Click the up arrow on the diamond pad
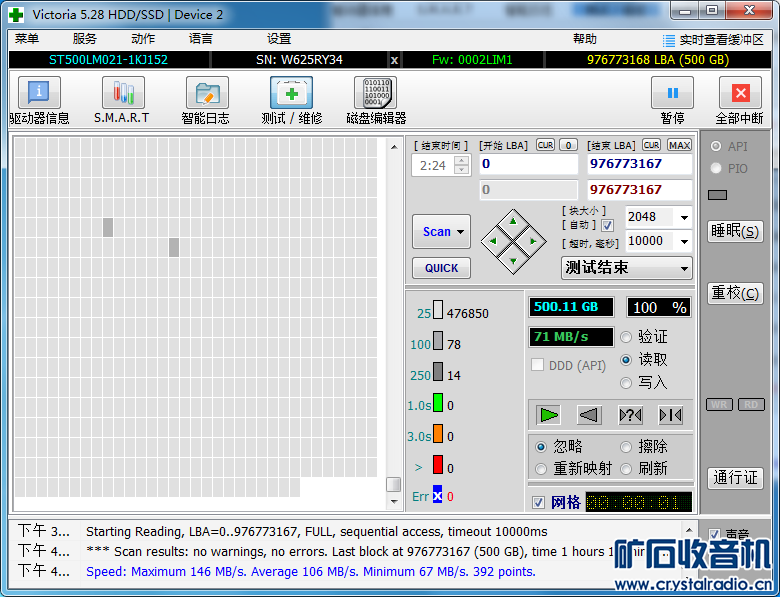This screenshot has height=597, width=780. 513,221
